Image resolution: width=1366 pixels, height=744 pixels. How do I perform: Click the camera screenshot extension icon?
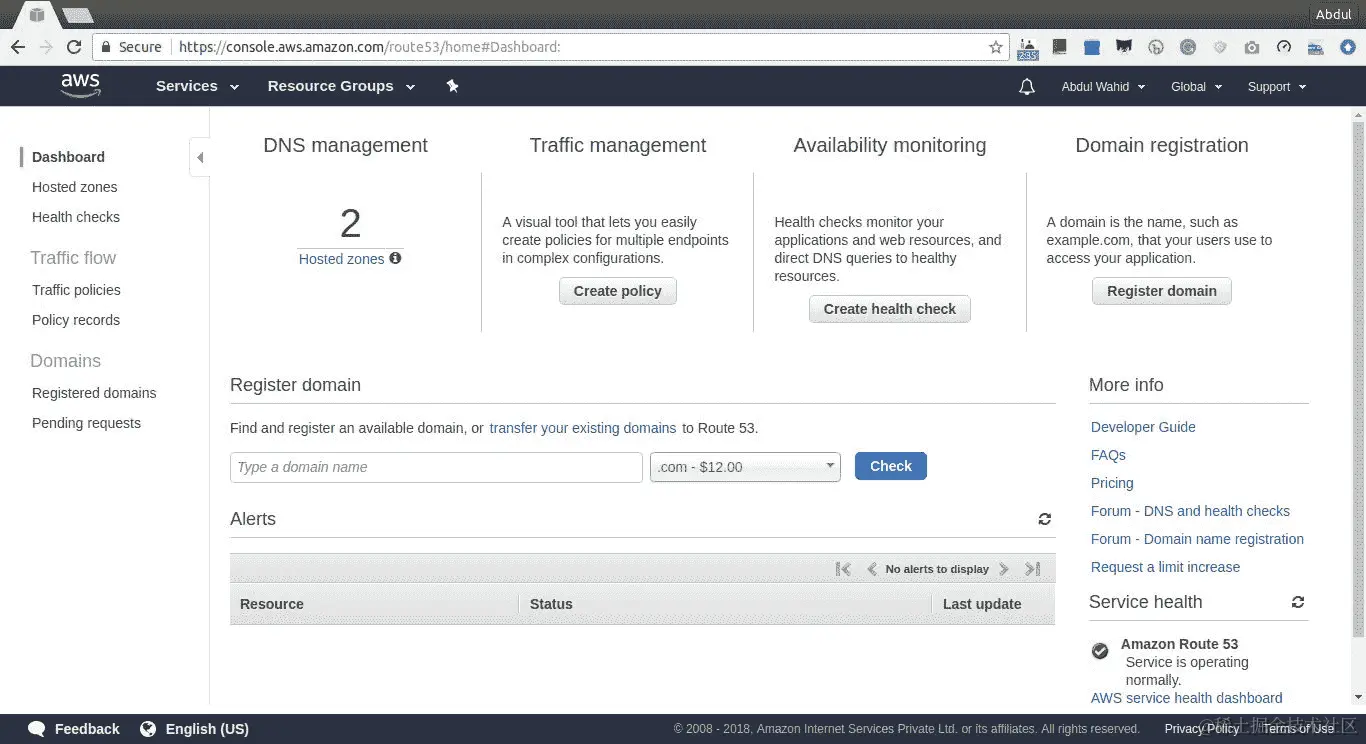[1252, 47]
